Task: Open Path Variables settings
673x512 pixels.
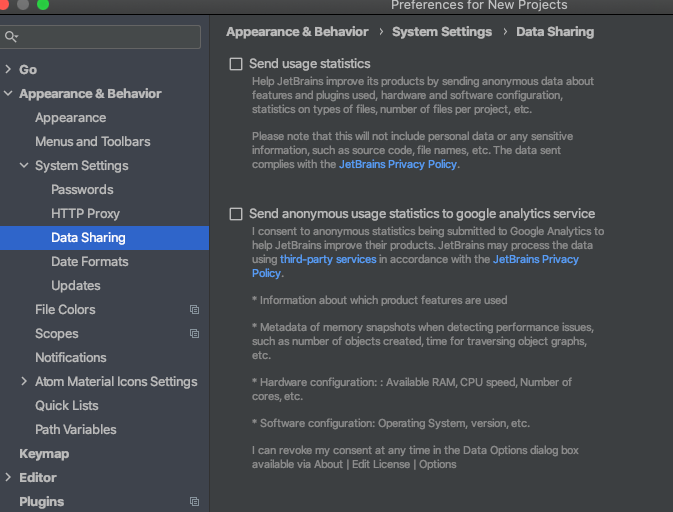Action: click(76, 430)
